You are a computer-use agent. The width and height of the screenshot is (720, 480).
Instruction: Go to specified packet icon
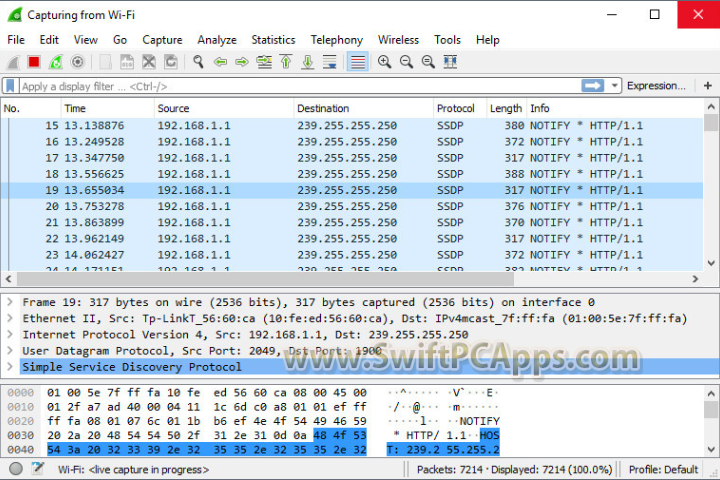coord(264,62)
